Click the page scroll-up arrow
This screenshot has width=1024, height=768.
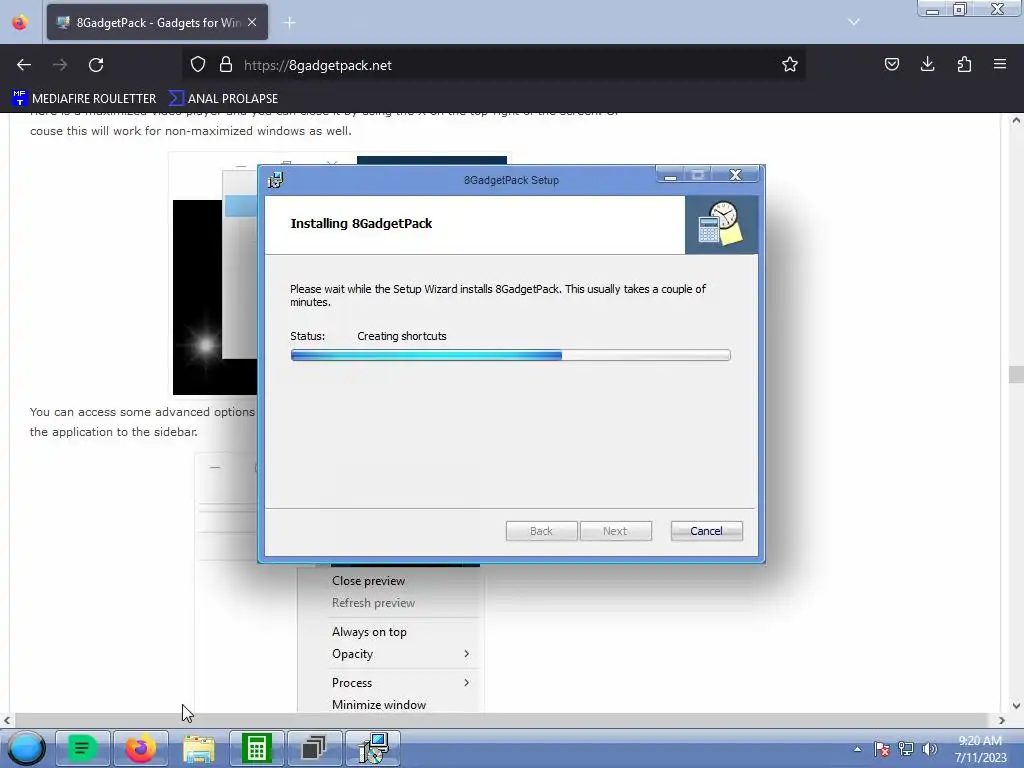1016,120
